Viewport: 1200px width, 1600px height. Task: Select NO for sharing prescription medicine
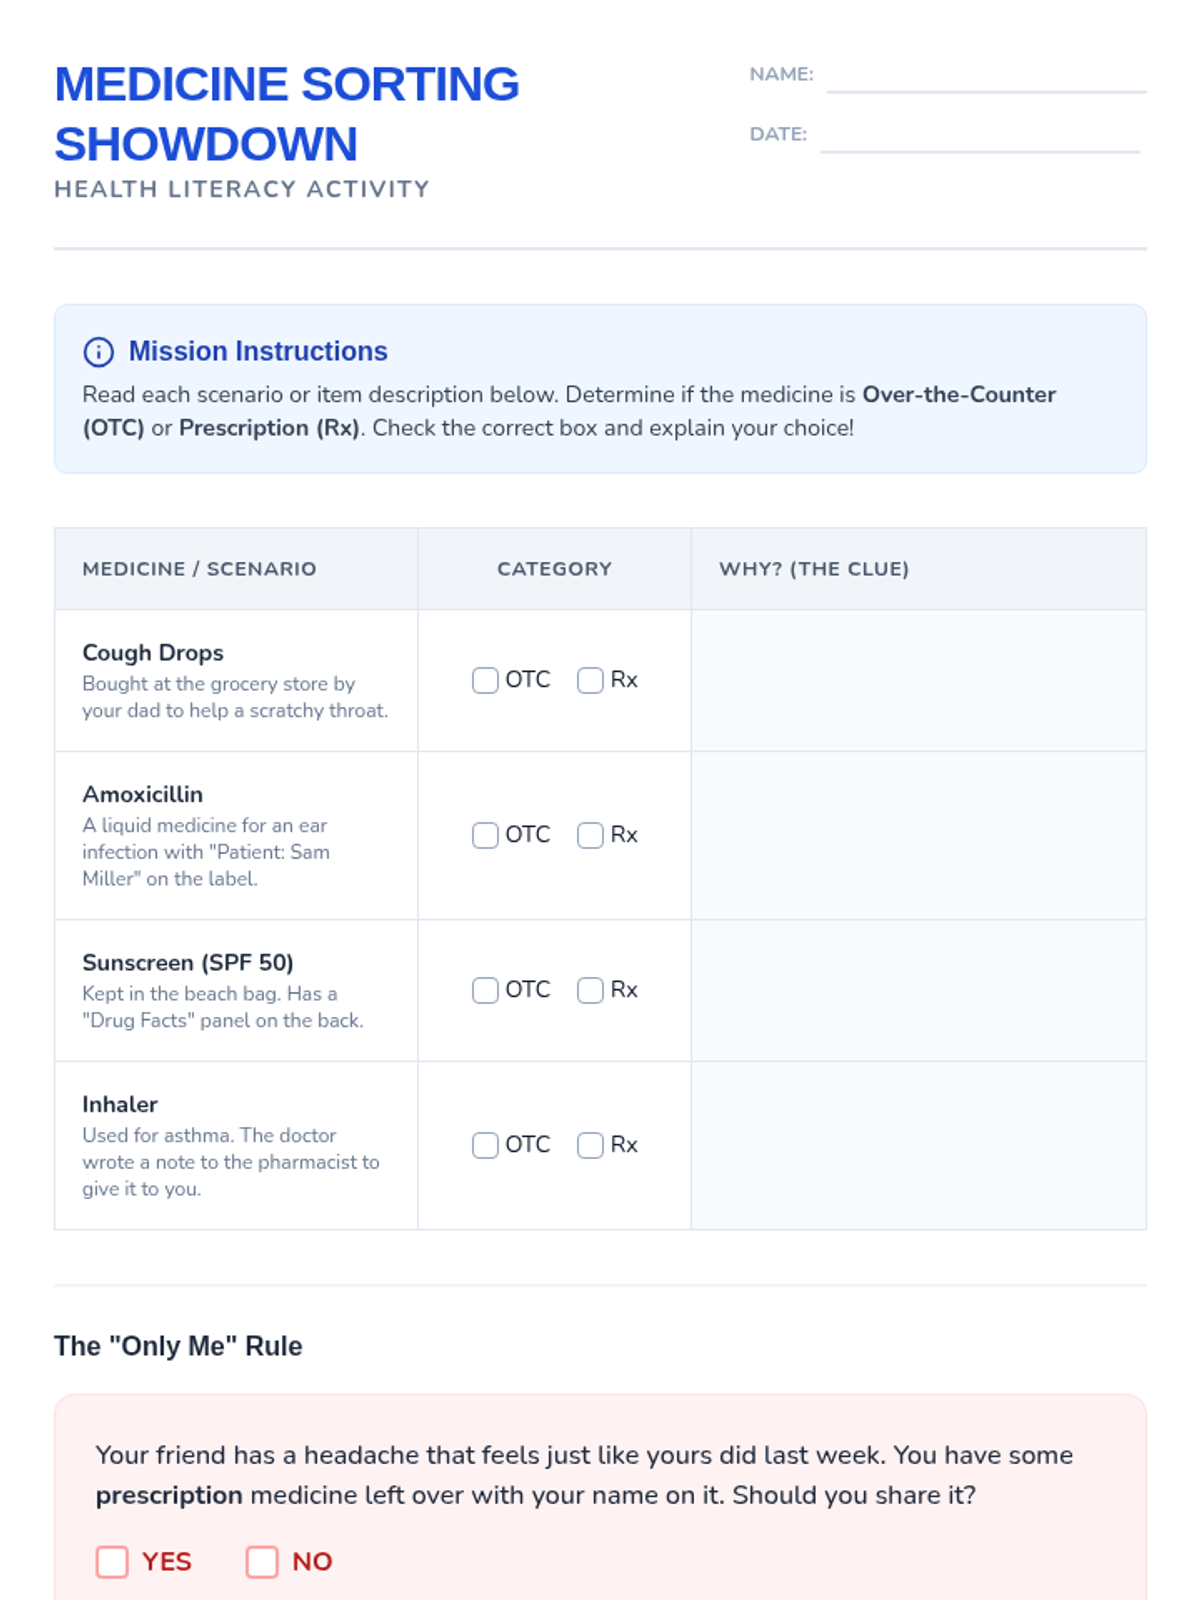(262, 1561)
